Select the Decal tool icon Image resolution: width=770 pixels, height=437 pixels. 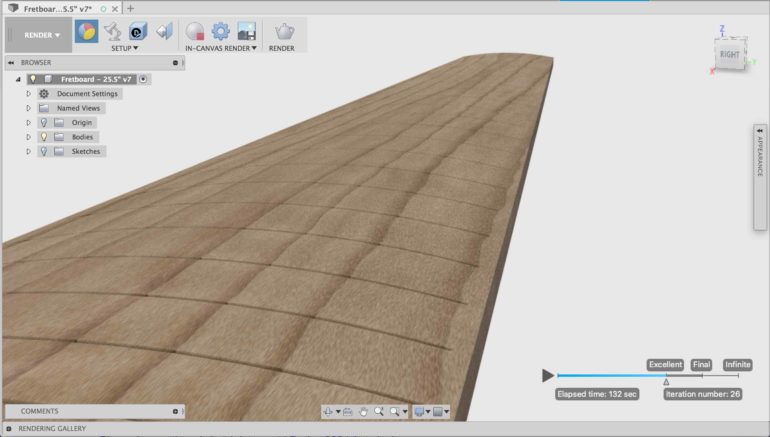coord(138,31)
